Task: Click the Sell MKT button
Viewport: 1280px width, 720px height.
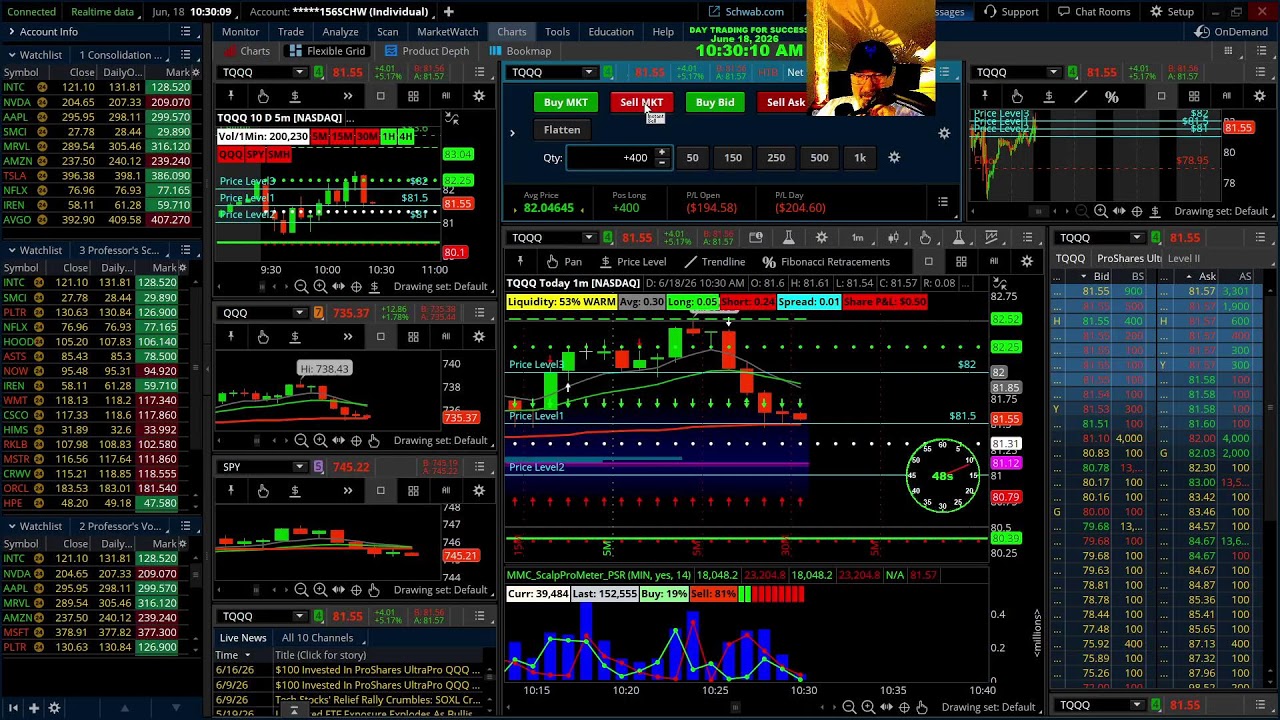Action: pyautogui.click(x=641, y=102)
